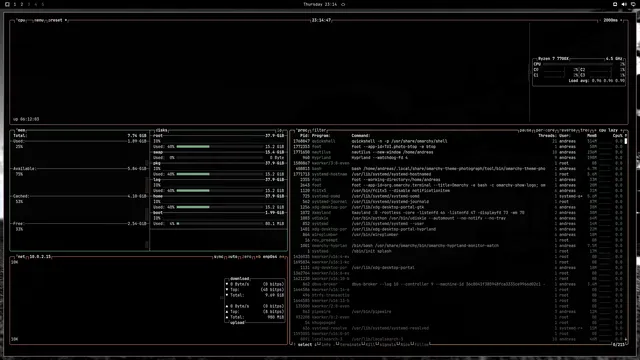Select the Hyprland process row

(457, 158)
